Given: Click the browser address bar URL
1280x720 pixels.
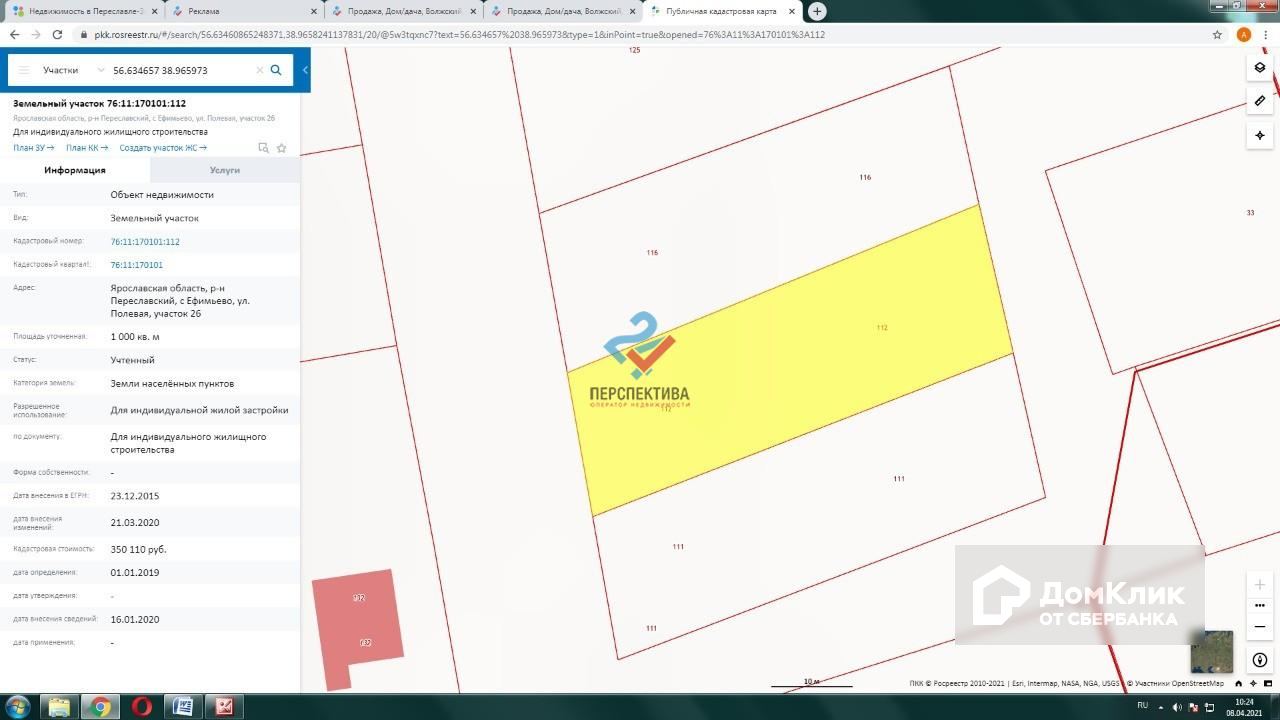Looking at the screenshot, I should [460, 34].
